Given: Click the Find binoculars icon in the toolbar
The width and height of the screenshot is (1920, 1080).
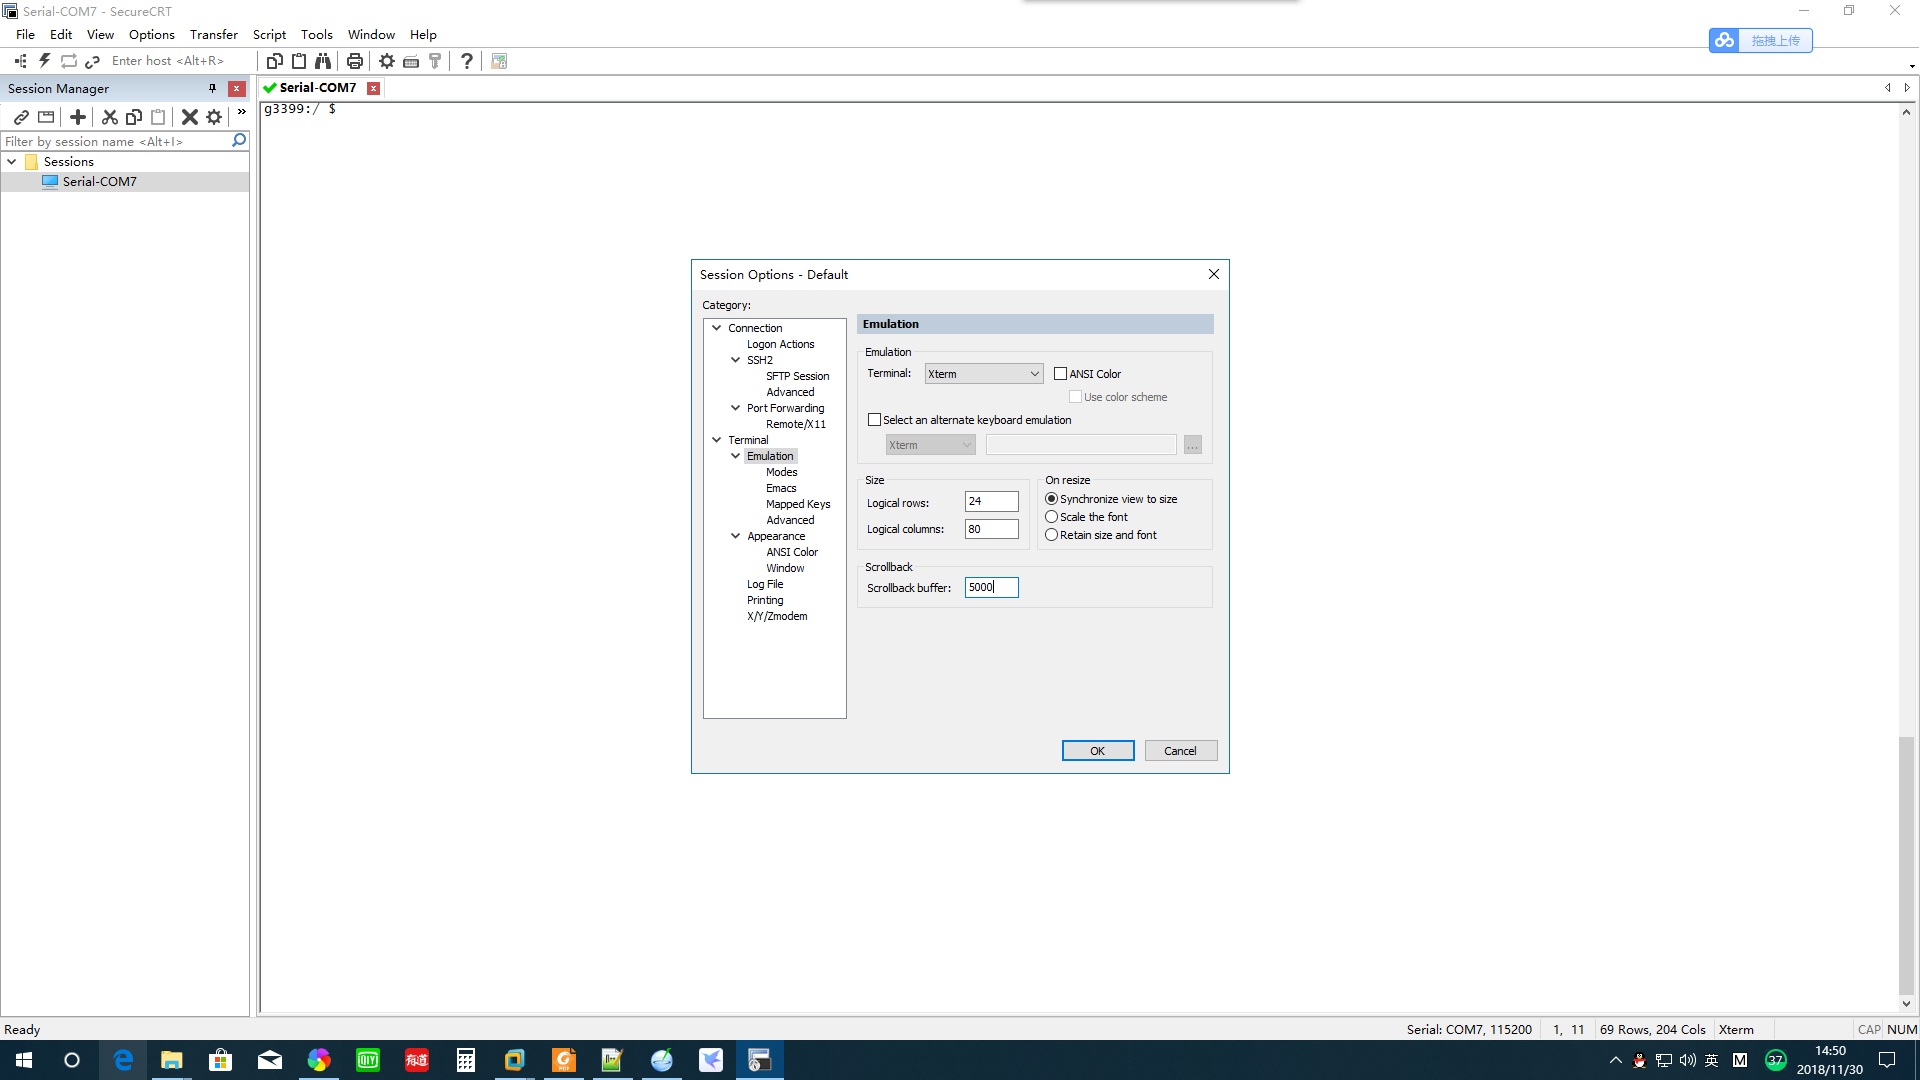Looking at the screenshot, I should point(323,60).
